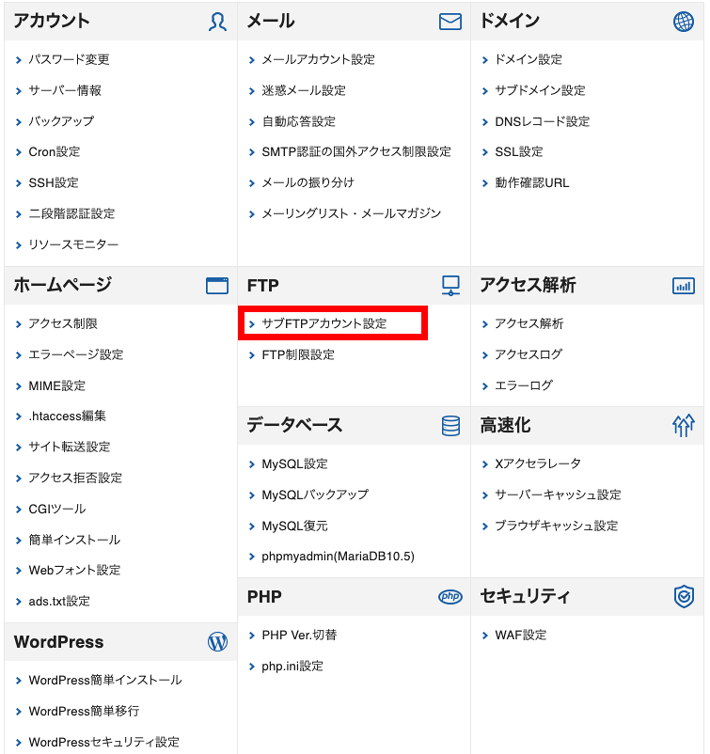Open Cron設定
The height and width of the screenshot is (754, 710).
tap(54, 152)
